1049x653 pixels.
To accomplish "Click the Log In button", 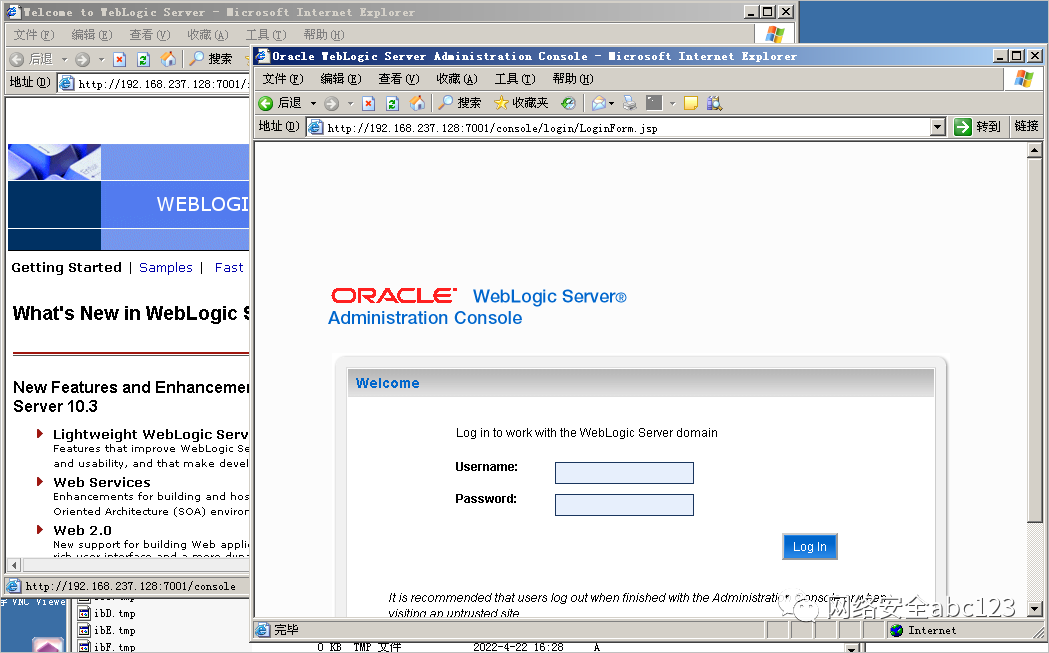I will click(809, 547).
